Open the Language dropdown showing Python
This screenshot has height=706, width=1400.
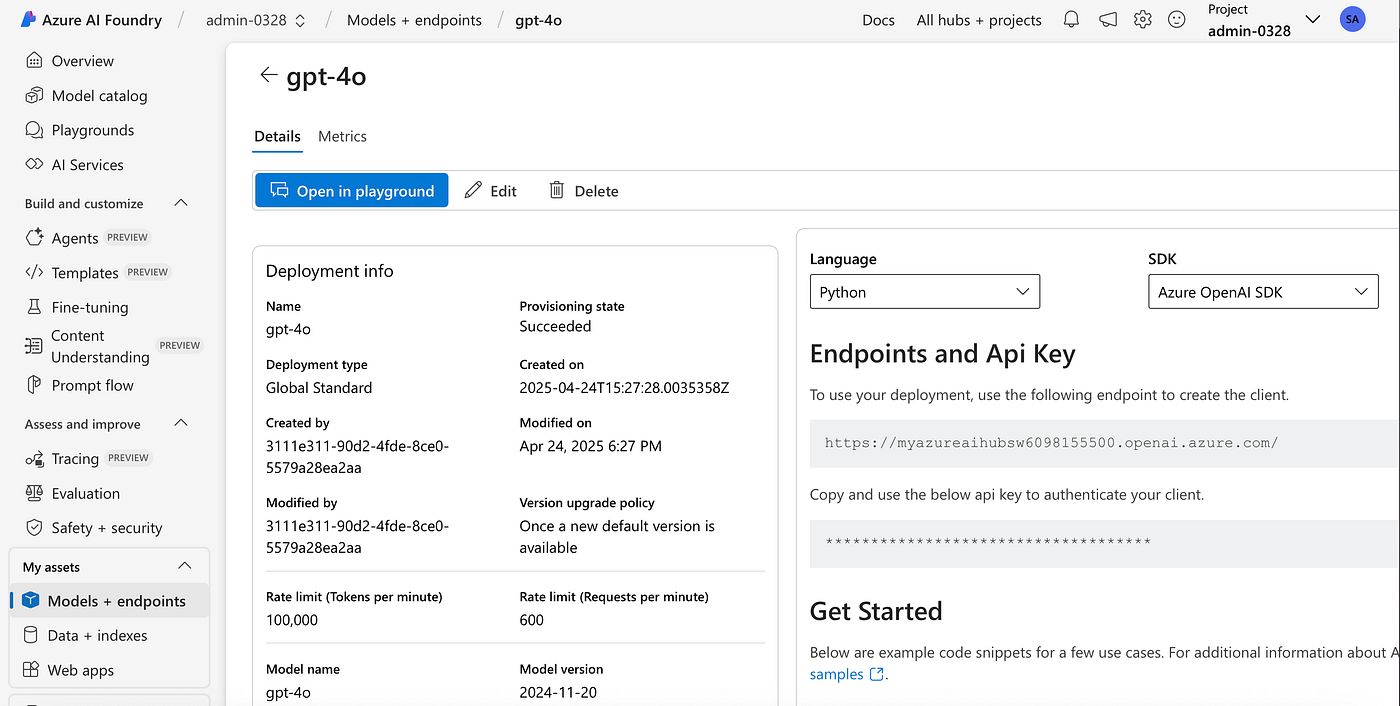pyautogui.click(x=924, y=292)
